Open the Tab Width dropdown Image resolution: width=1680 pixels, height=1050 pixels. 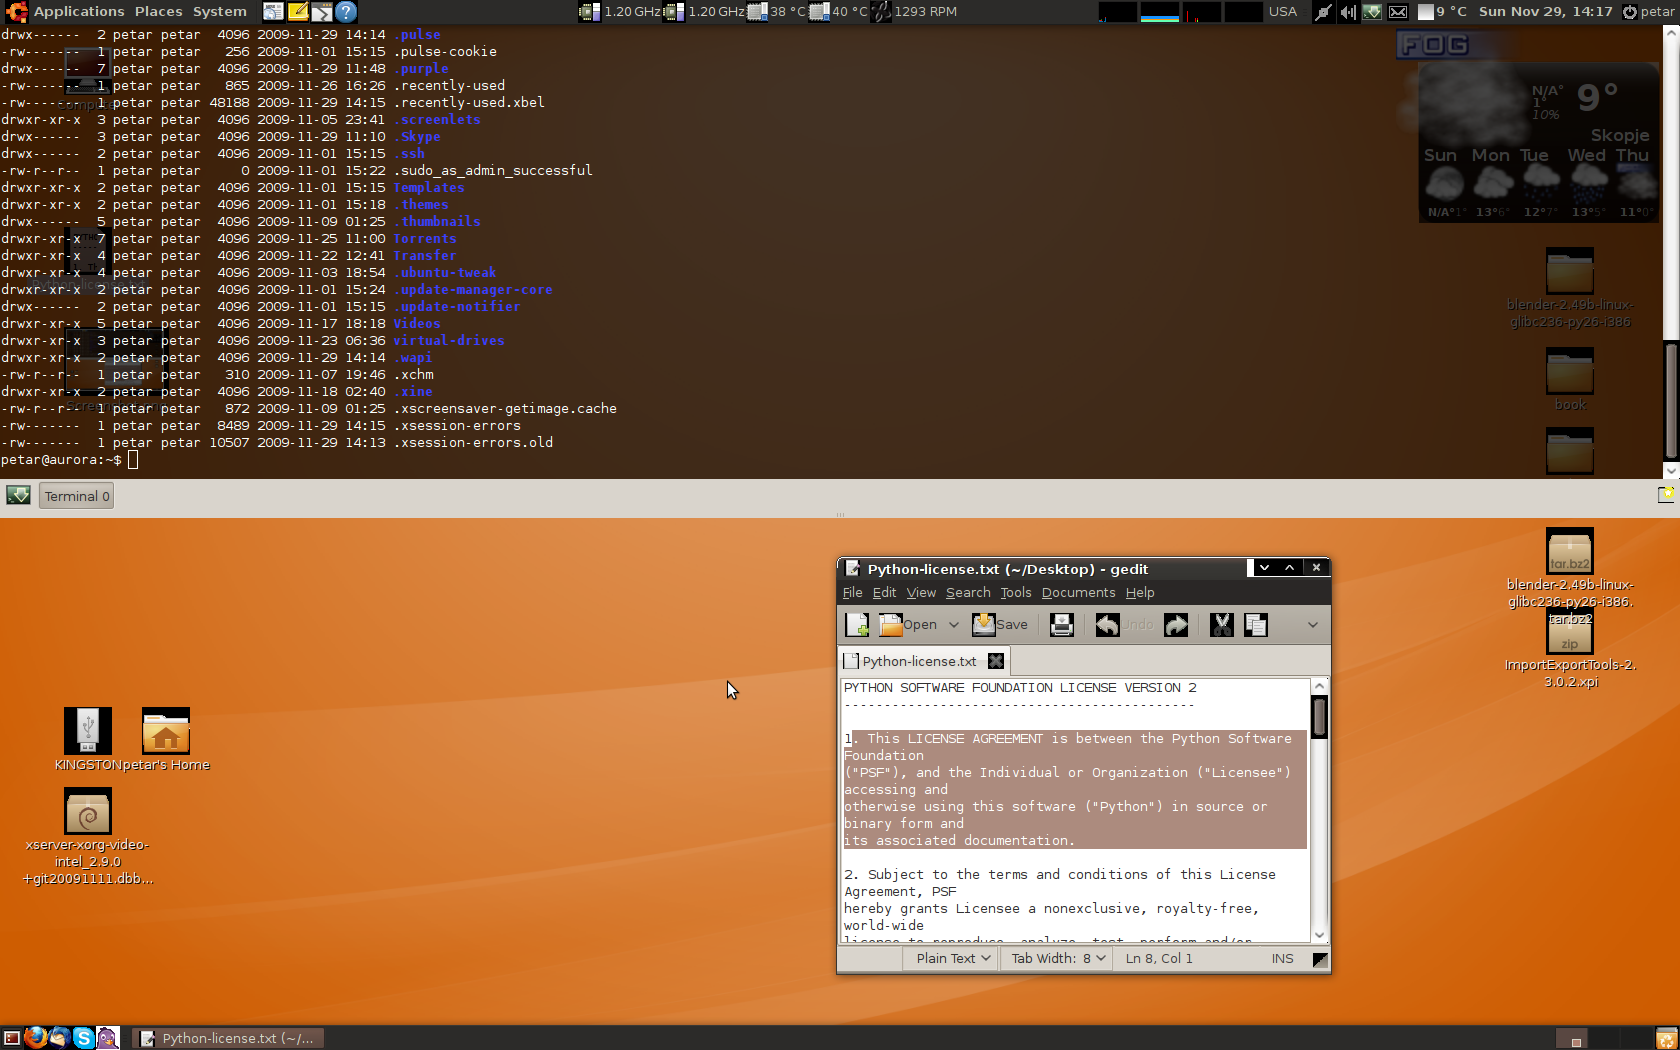(1058, 958)
